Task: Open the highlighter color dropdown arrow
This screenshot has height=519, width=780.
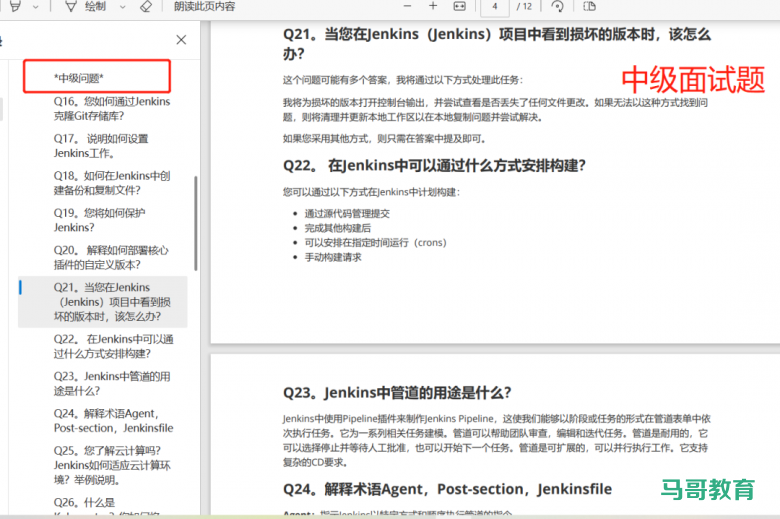Action: click(x=36, y=6)
